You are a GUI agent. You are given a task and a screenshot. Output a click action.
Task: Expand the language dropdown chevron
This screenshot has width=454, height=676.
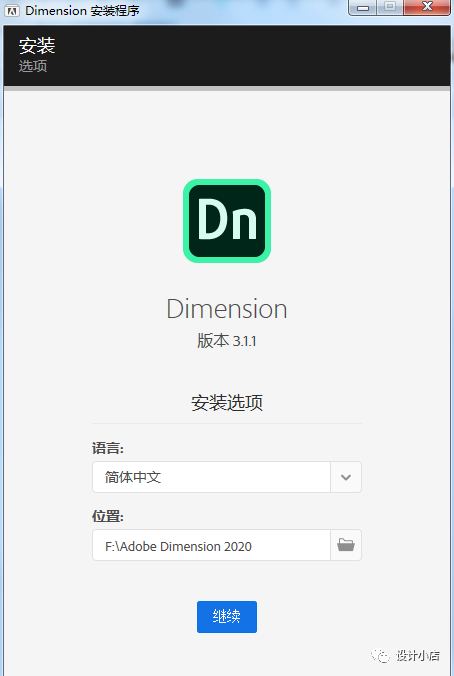coord(346,477)
